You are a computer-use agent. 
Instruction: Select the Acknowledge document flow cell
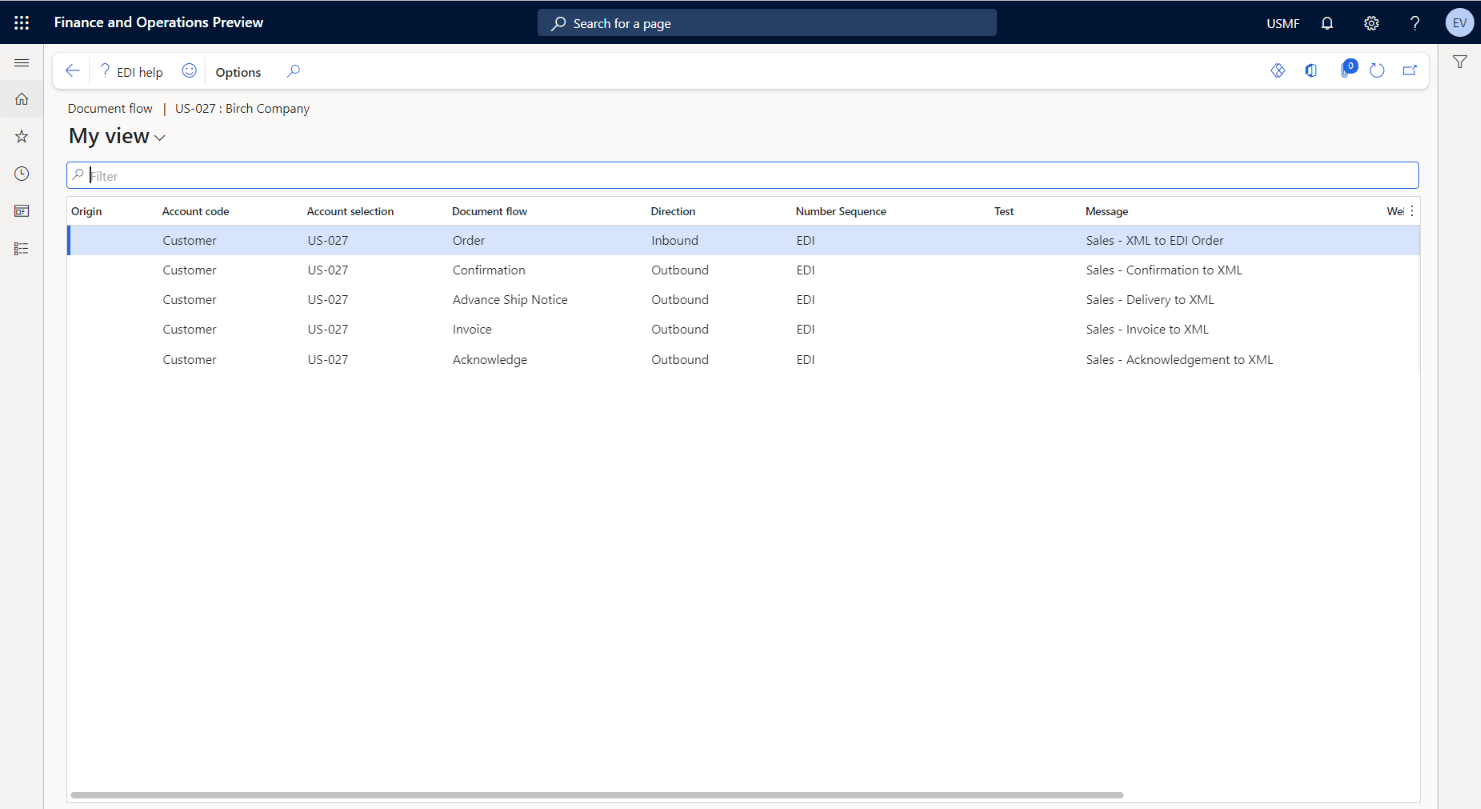490,359
